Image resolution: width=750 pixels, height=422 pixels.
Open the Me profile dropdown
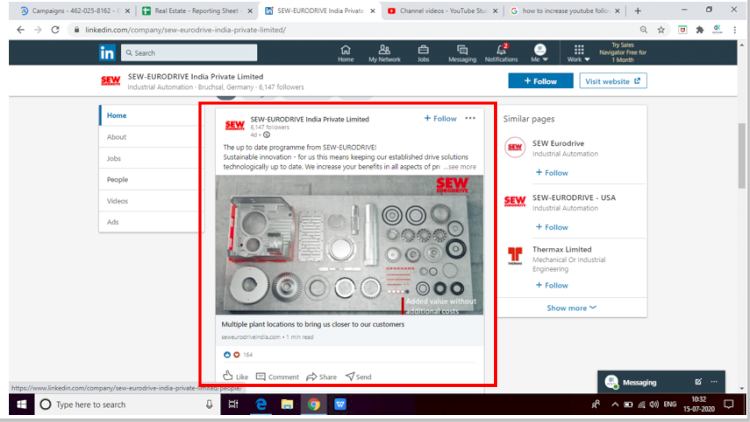540,52
